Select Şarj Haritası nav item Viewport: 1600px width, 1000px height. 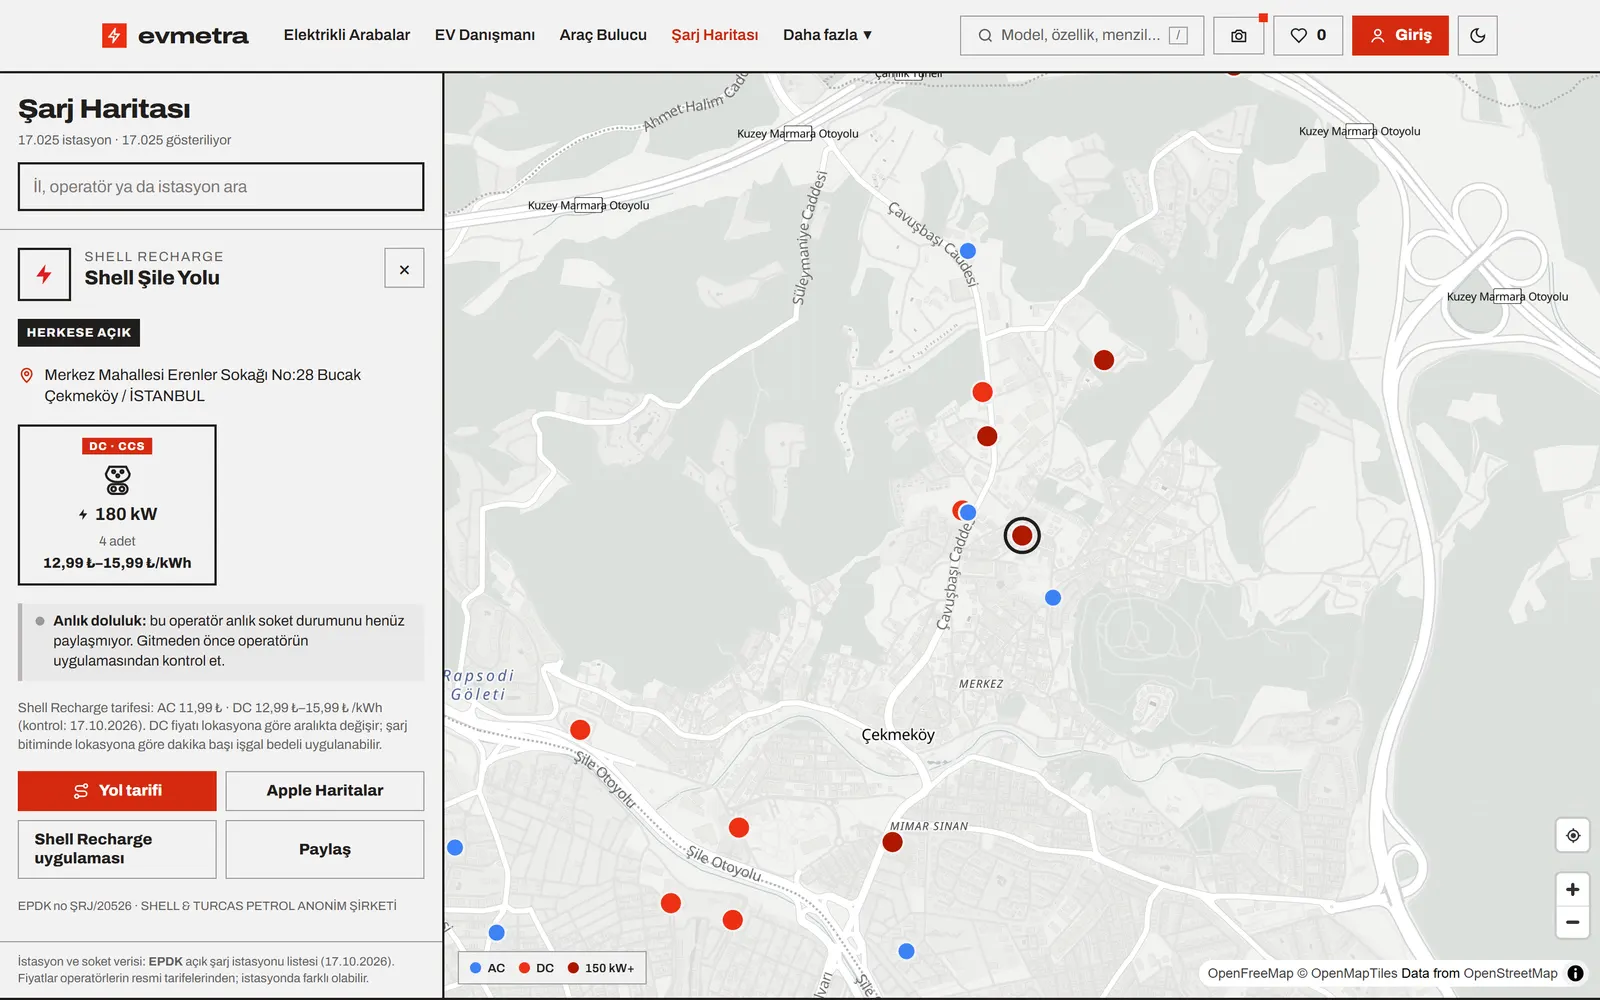click(715, 35)
